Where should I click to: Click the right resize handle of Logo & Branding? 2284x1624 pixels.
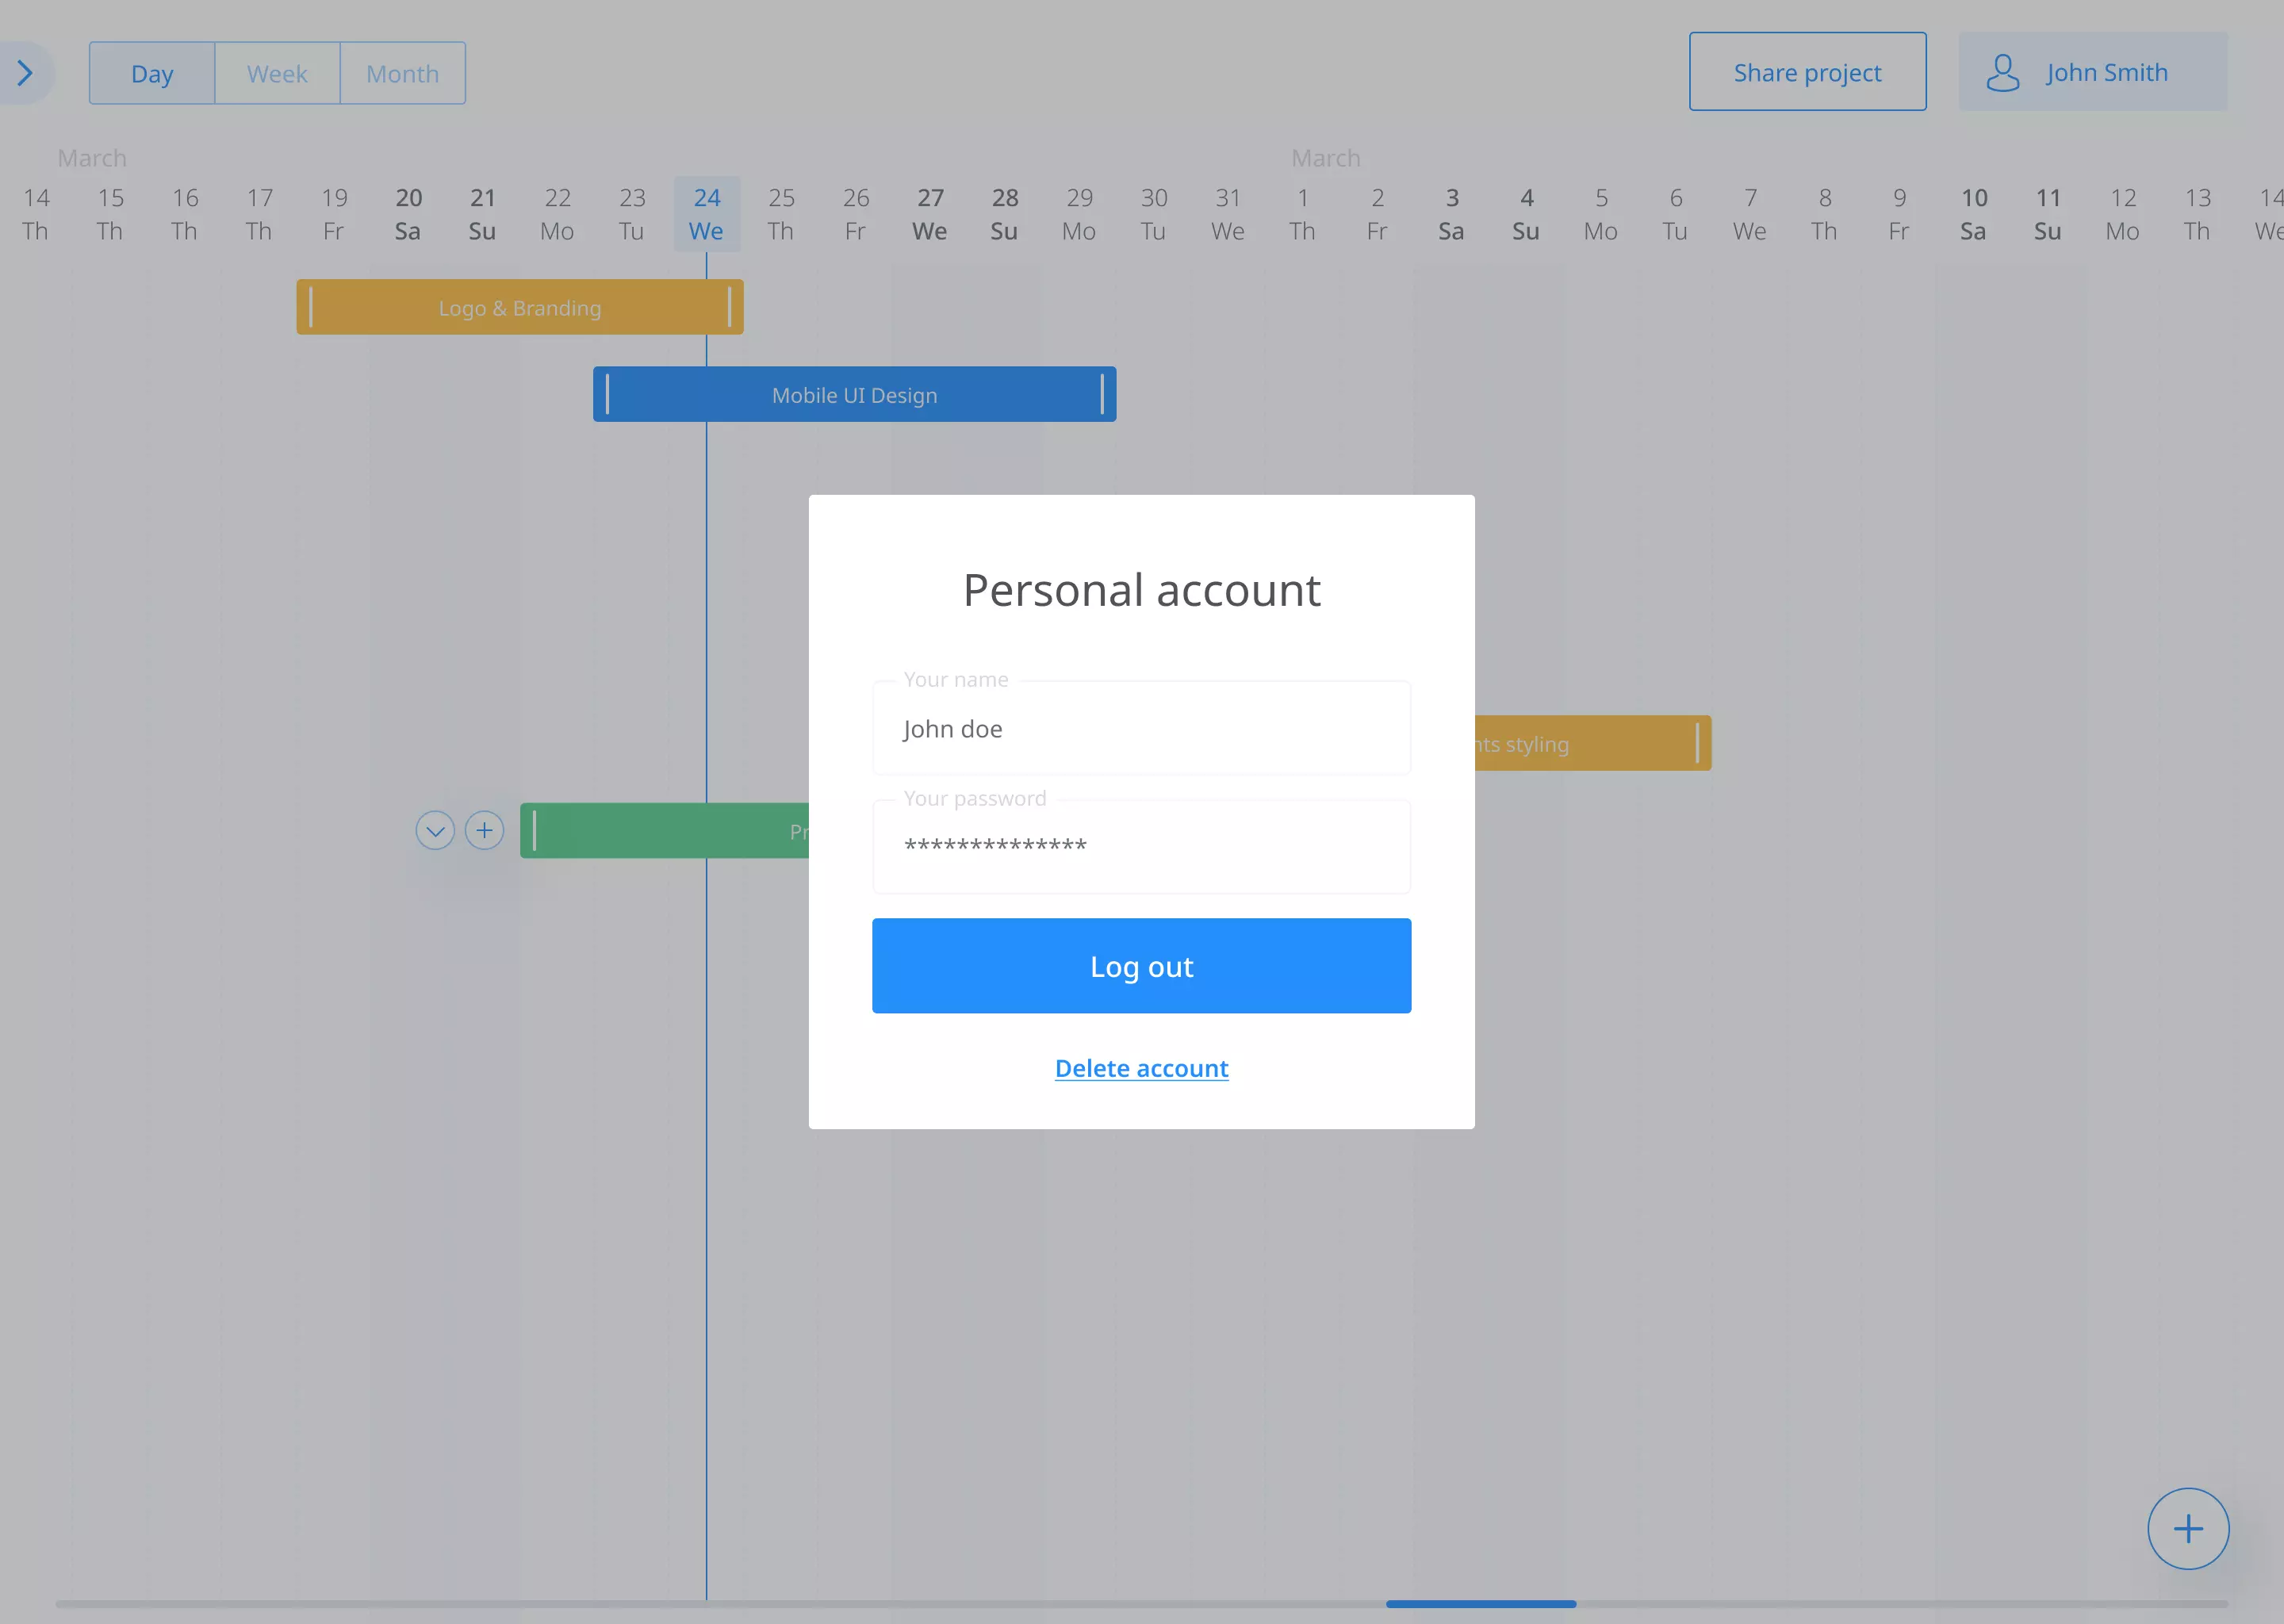tap(729, 307)
